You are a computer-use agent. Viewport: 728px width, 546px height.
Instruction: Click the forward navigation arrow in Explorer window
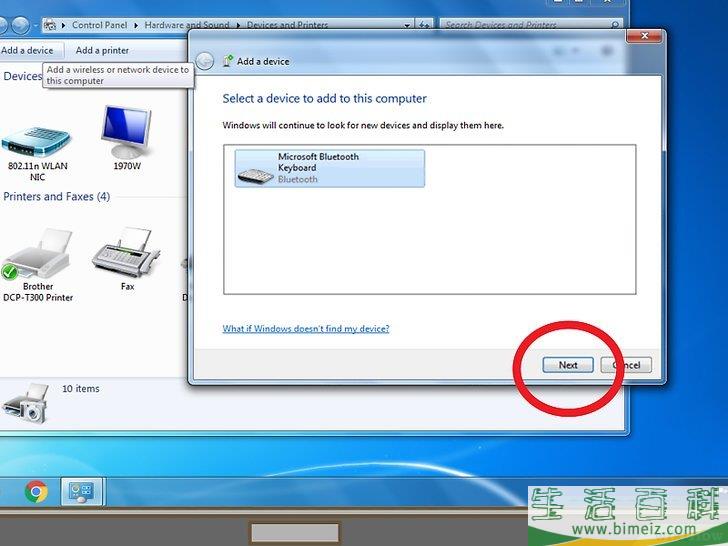click(20, 25)
